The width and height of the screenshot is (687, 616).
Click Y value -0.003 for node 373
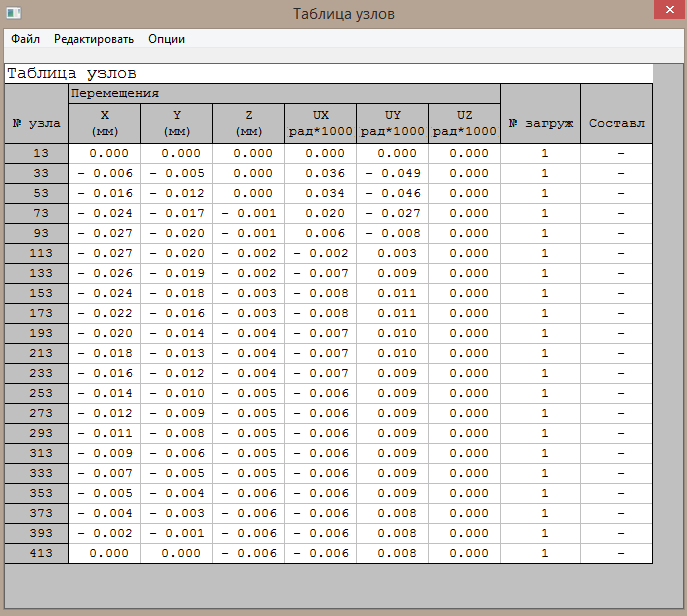click(x=177, y=513)
